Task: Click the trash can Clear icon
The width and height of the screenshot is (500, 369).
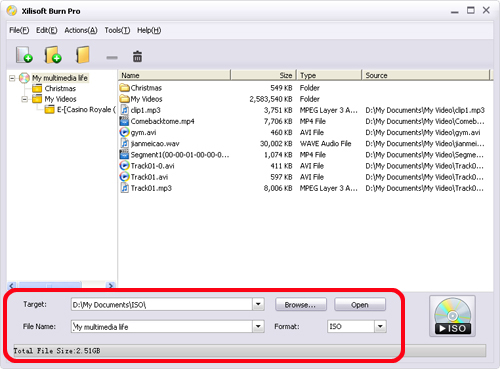Action: (x=137, y=56)
